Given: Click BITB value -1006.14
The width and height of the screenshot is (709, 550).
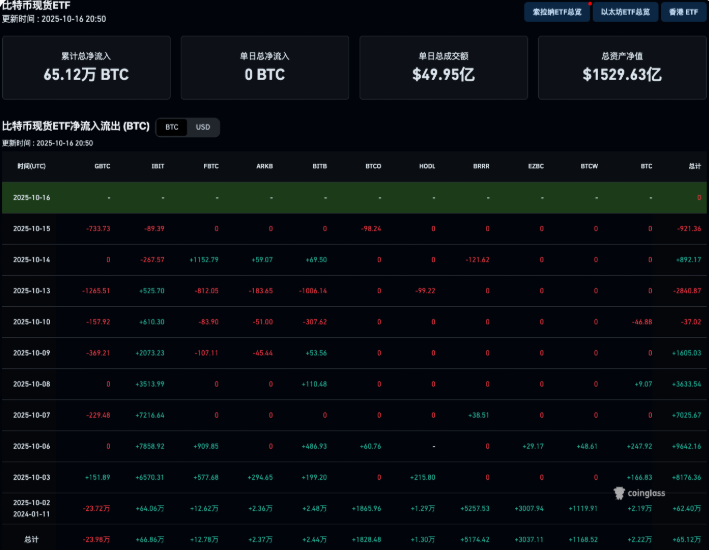Looking at the screenshot, I should point(313,291).
